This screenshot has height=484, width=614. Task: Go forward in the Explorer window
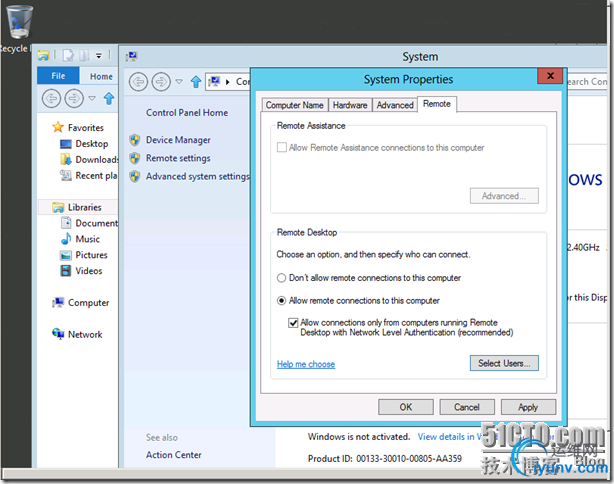[x=74, y=98]
